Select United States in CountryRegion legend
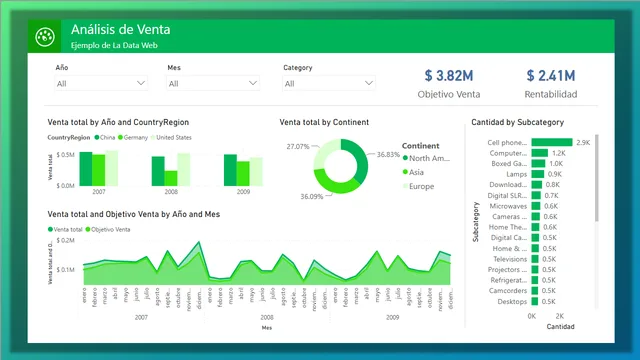Viewport: 640px width, 360px height. click(171, 138)
